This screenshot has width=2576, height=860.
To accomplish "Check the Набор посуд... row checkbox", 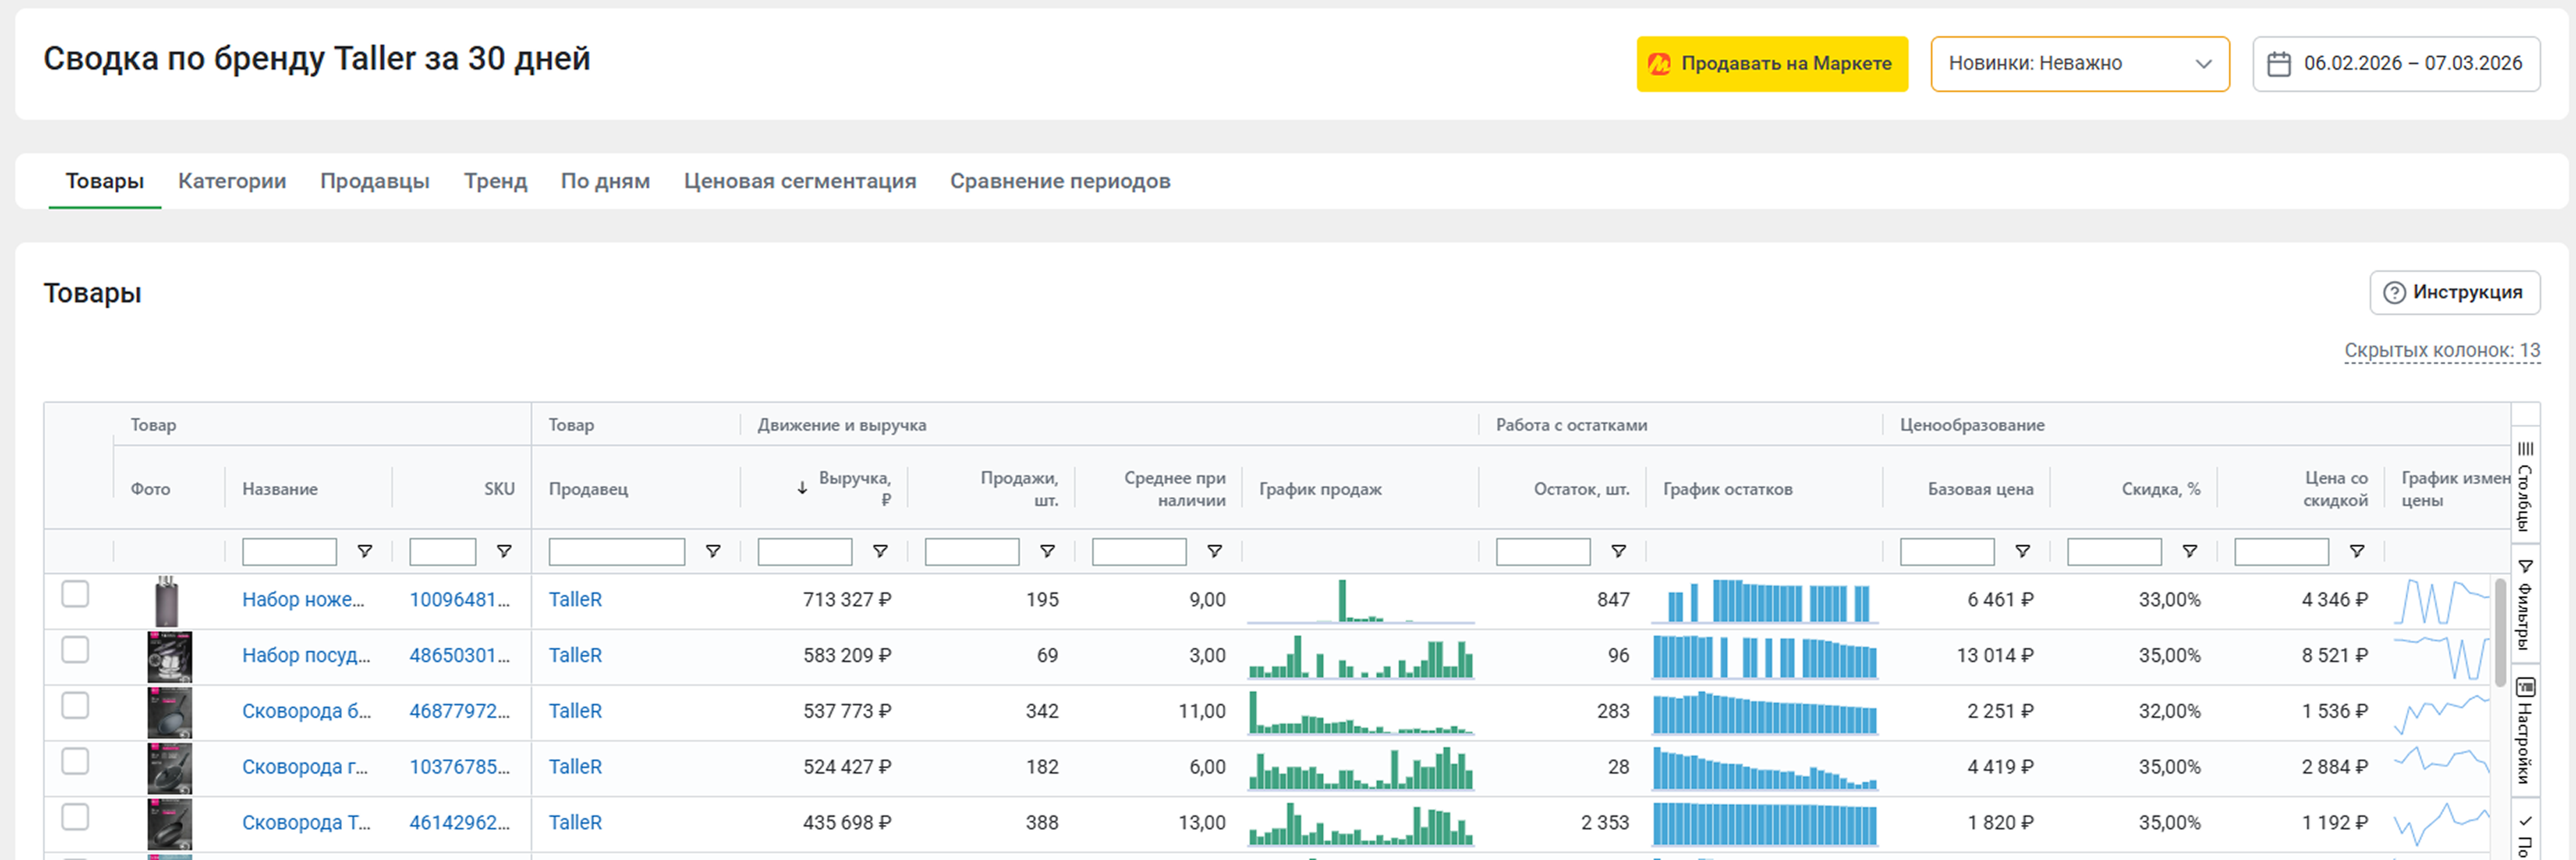I will tap(75, 650).
